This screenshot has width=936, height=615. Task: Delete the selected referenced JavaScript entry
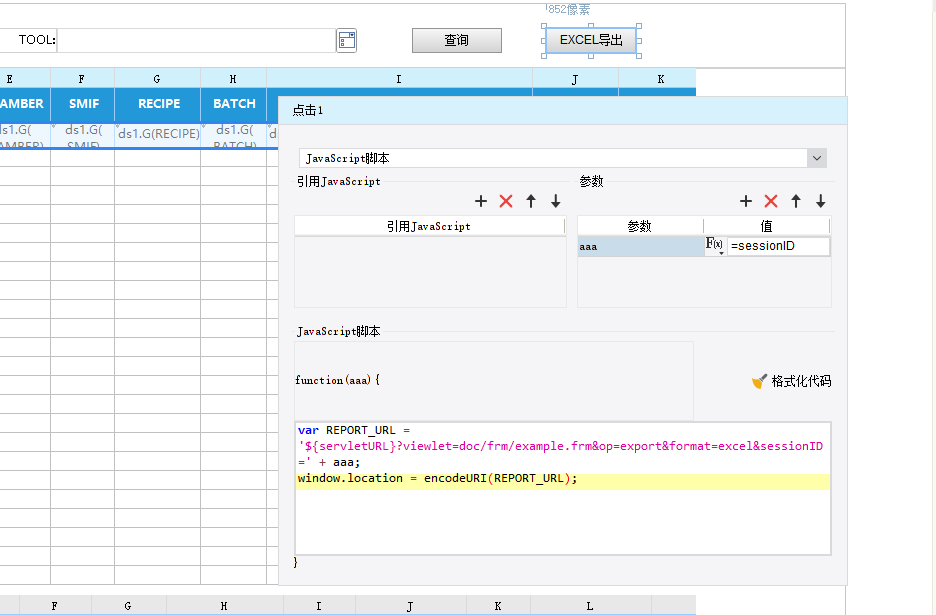506,201
